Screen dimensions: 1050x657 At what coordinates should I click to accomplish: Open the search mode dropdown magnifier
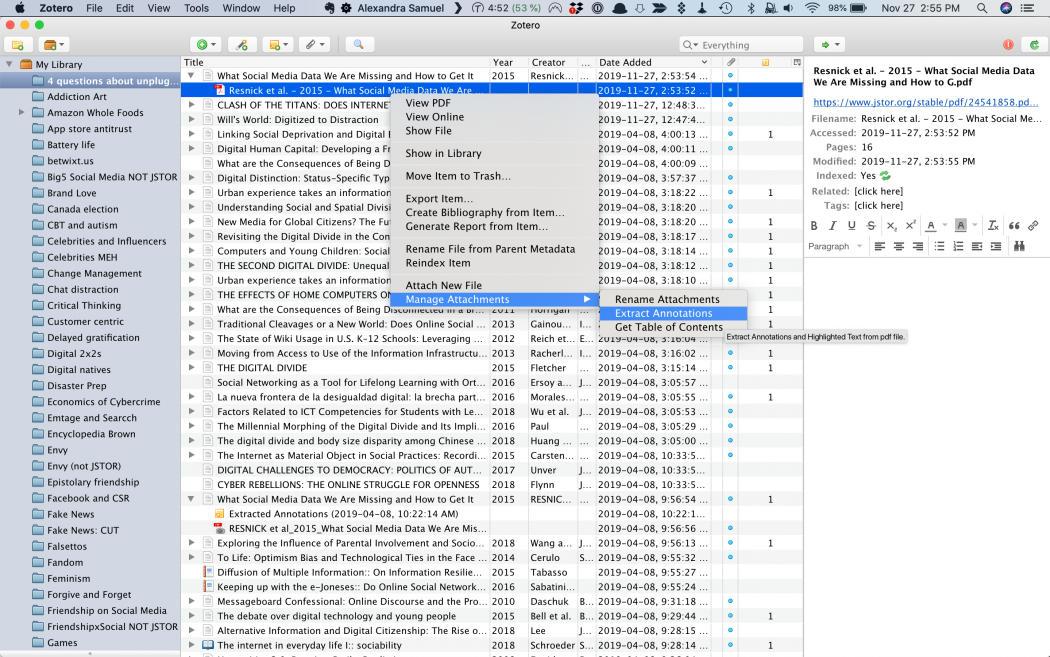690,45
